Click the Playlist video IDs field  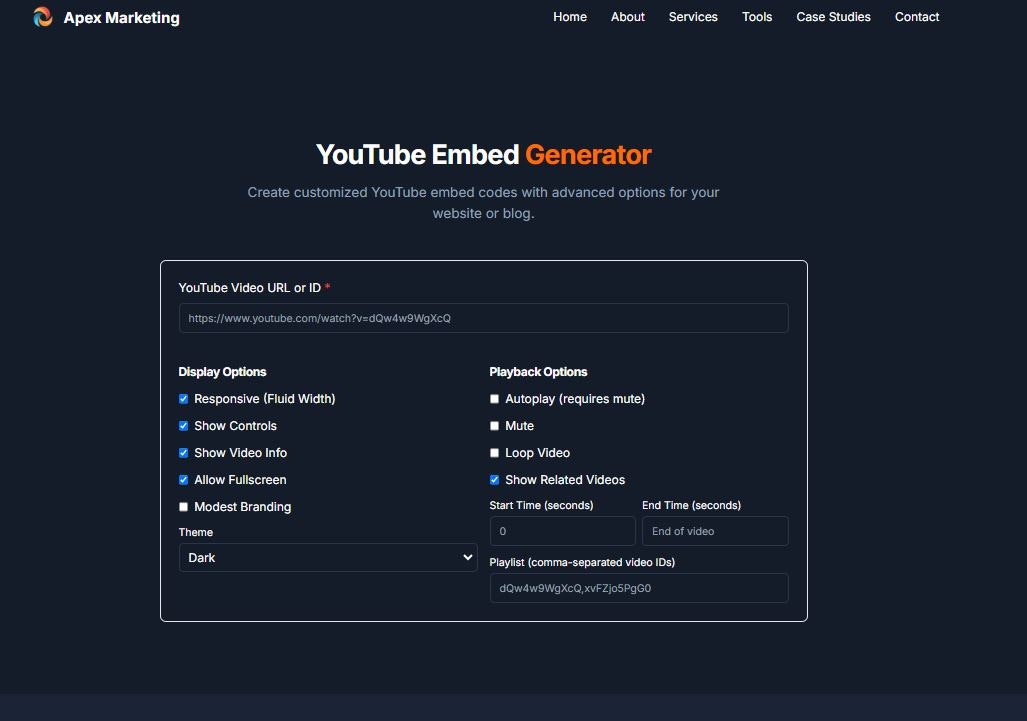point(638,588)
